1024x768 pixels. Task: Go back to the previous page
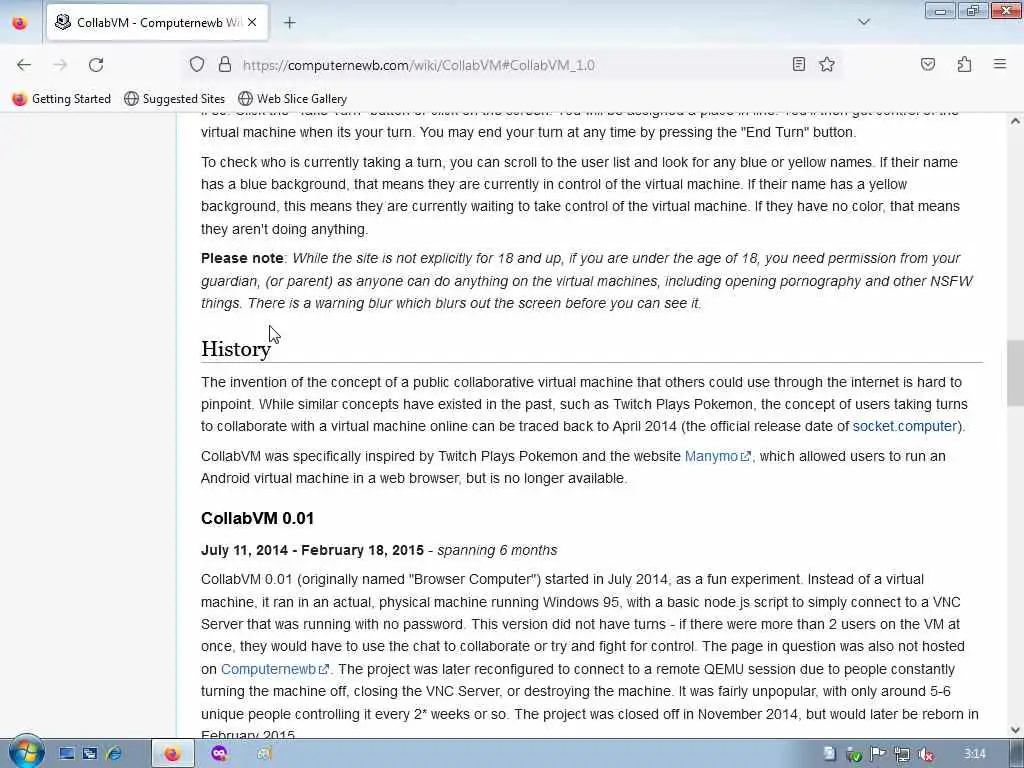click(x=24, y=65)
